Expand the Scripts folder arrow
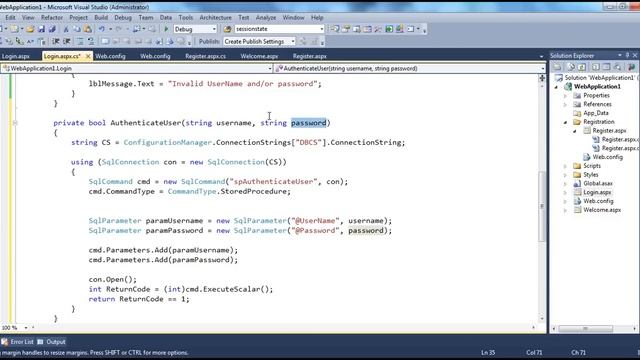This screenshot has height=360, width=640. pos(565,166)
